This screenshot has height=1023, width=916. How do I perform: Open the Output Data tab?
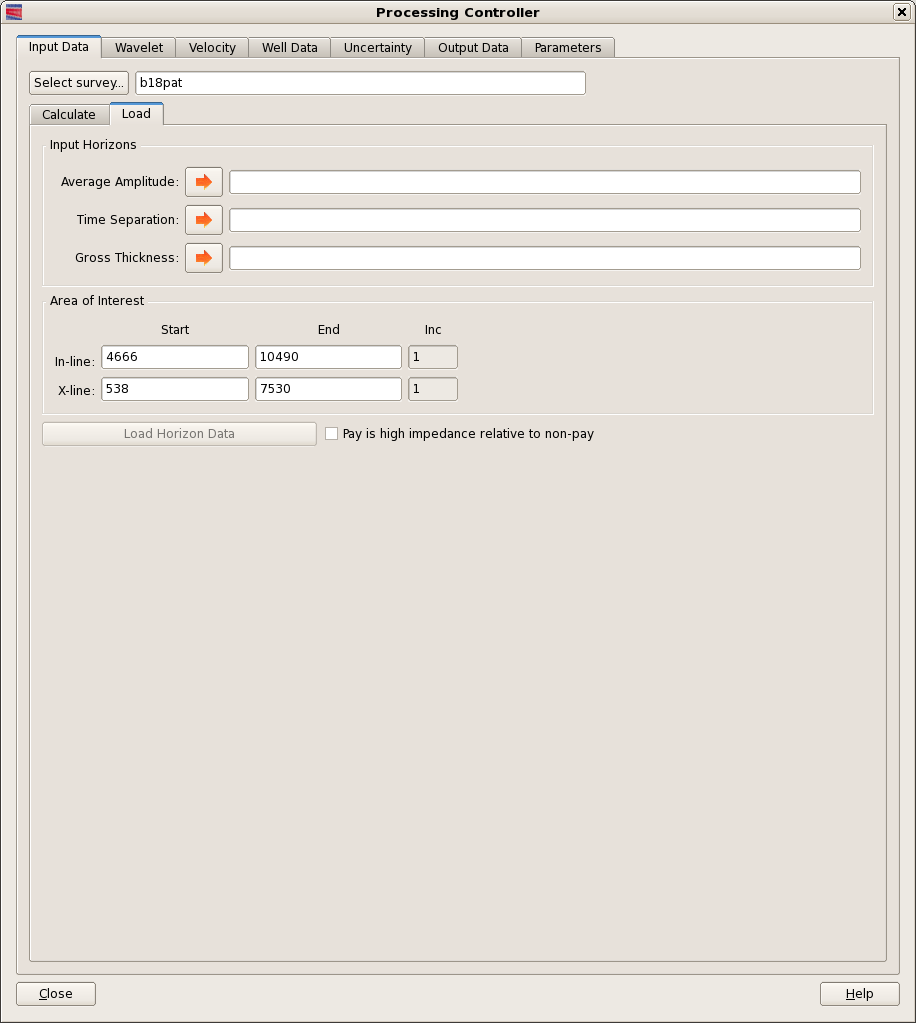point(473,48)
